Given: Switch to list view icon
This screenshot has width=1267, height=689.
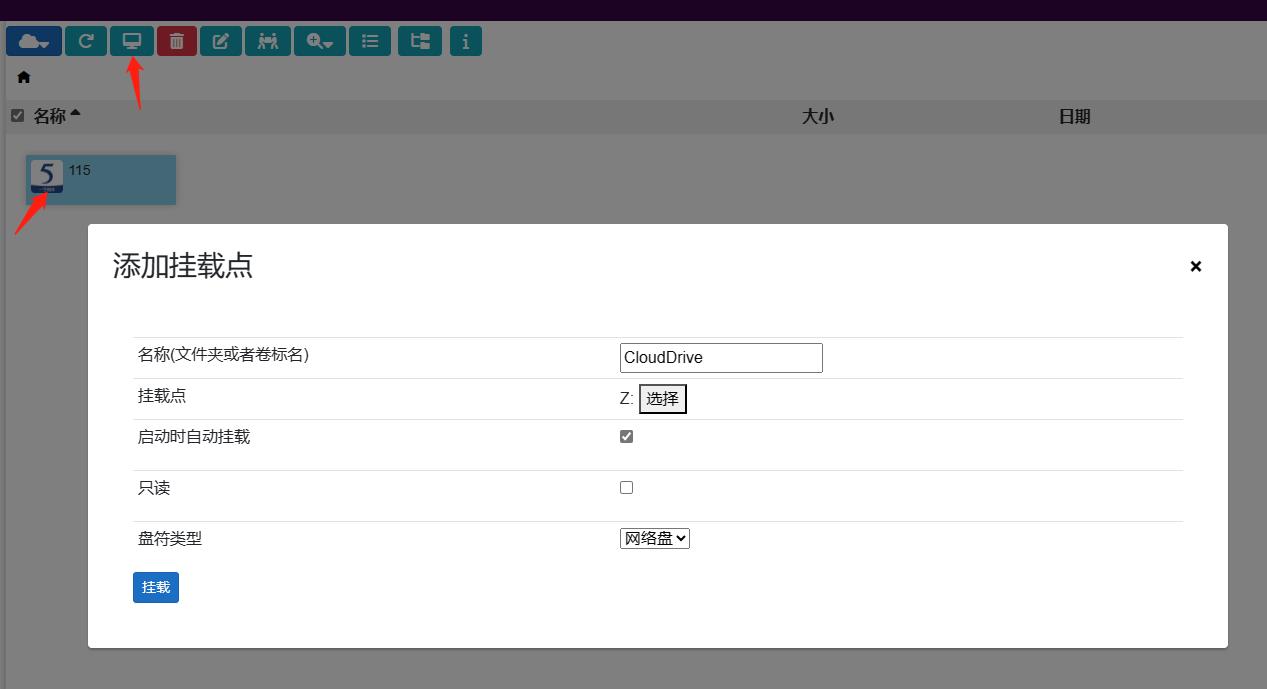Looking at the screenshot, I should click(x=370, y=41).
